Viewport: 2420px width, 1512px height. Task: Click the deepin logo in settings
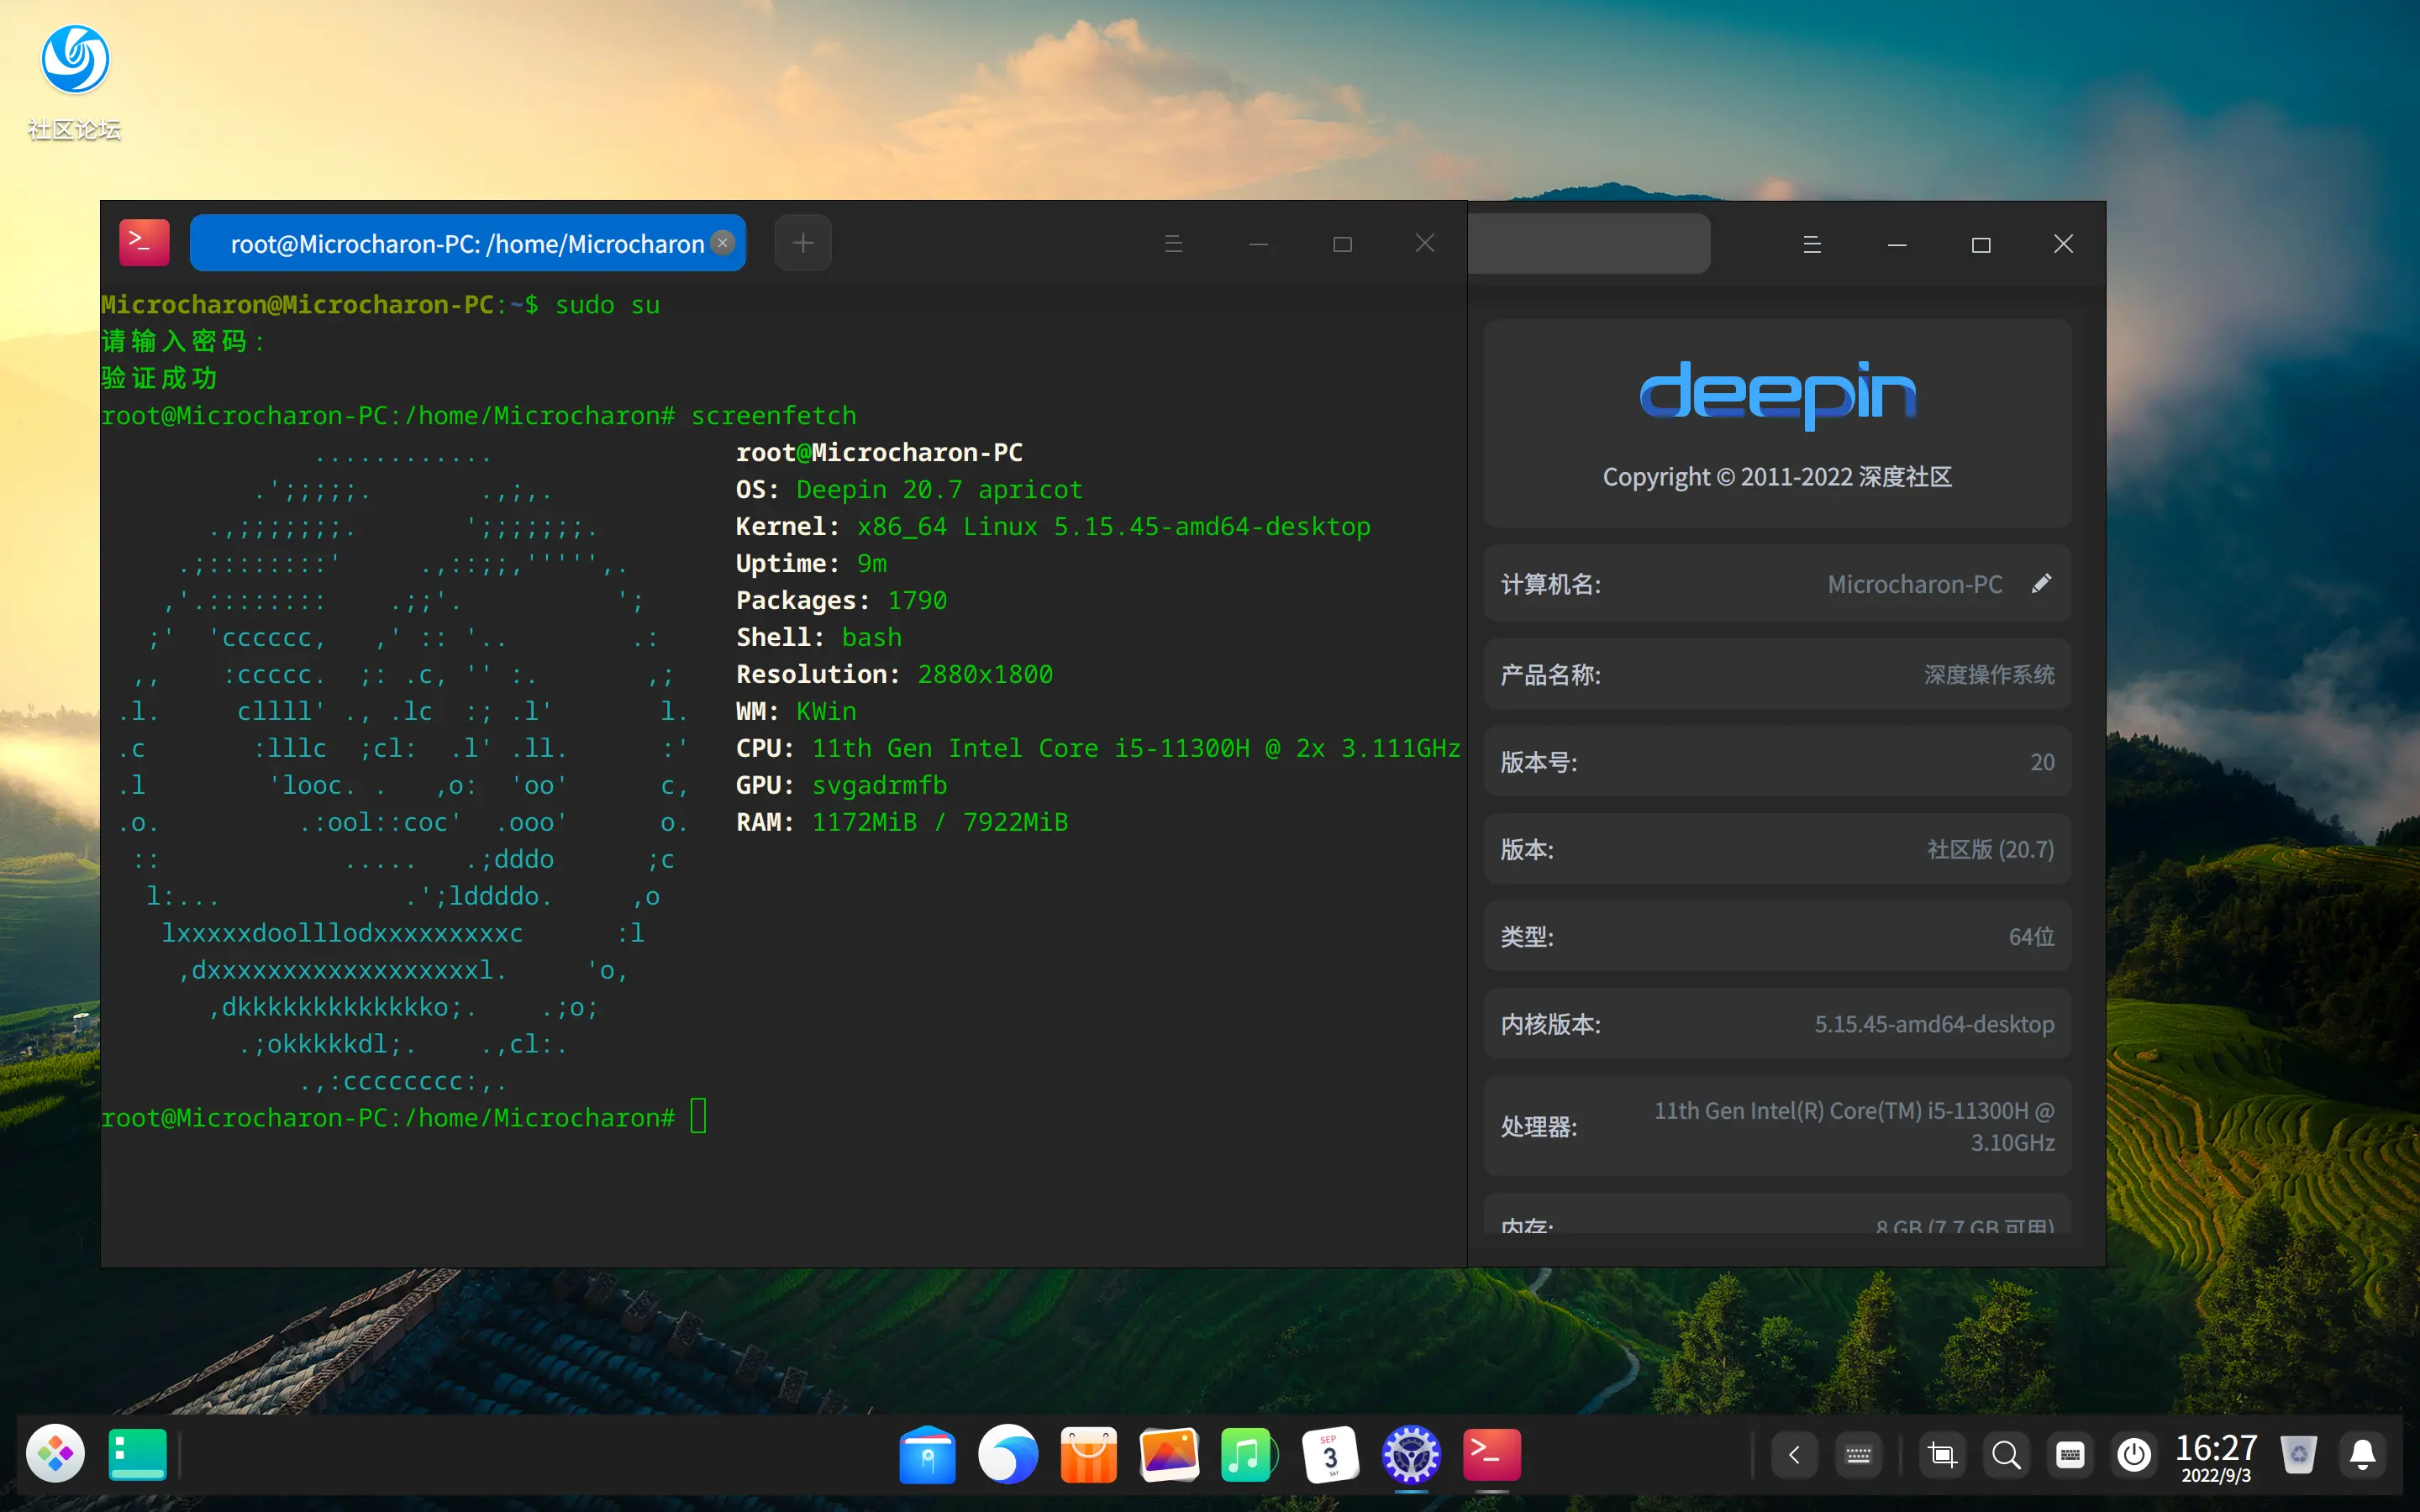click(x=1778, y=395)
